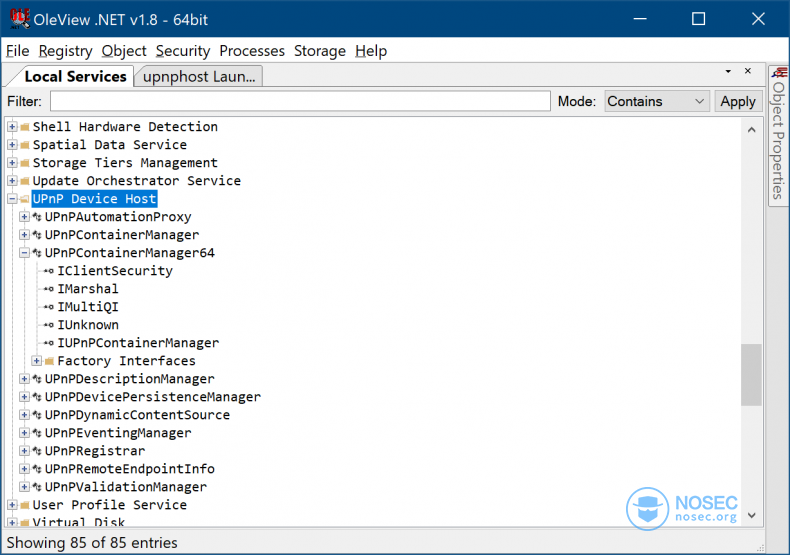Click the UPnPRegistrar class icon
Screen dimensions: 790x555
pyautogui.click(x=37, y=451)
